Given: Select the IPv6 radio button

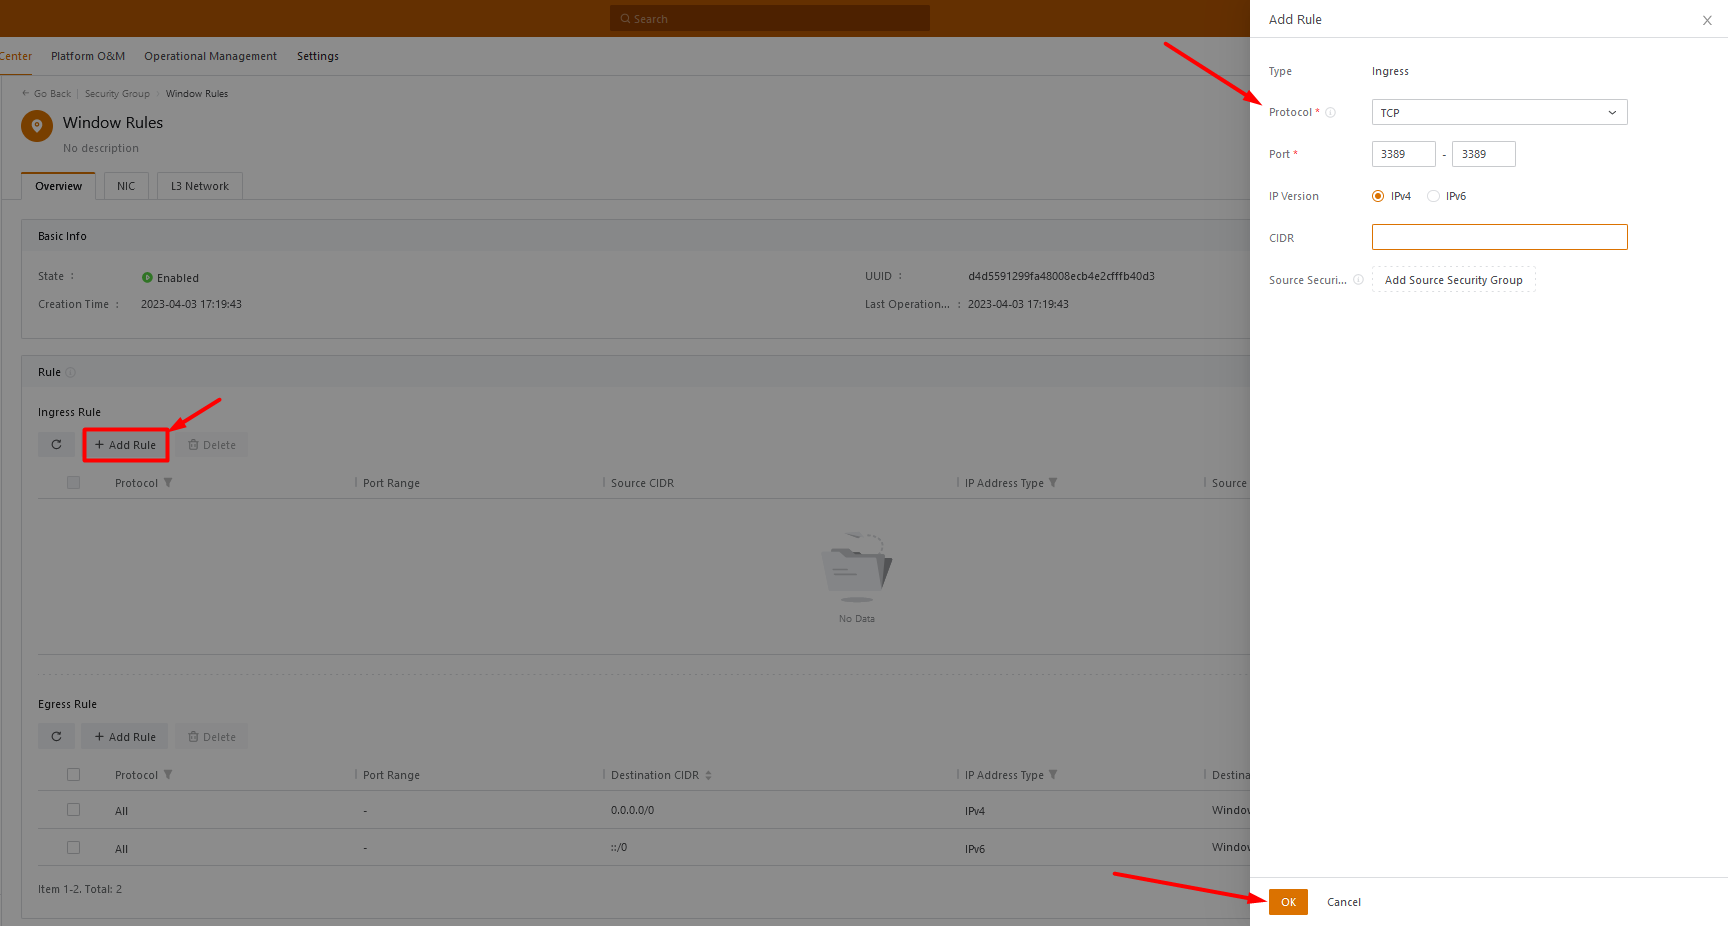Looking at the screenshot, I should coord(1433,196).
